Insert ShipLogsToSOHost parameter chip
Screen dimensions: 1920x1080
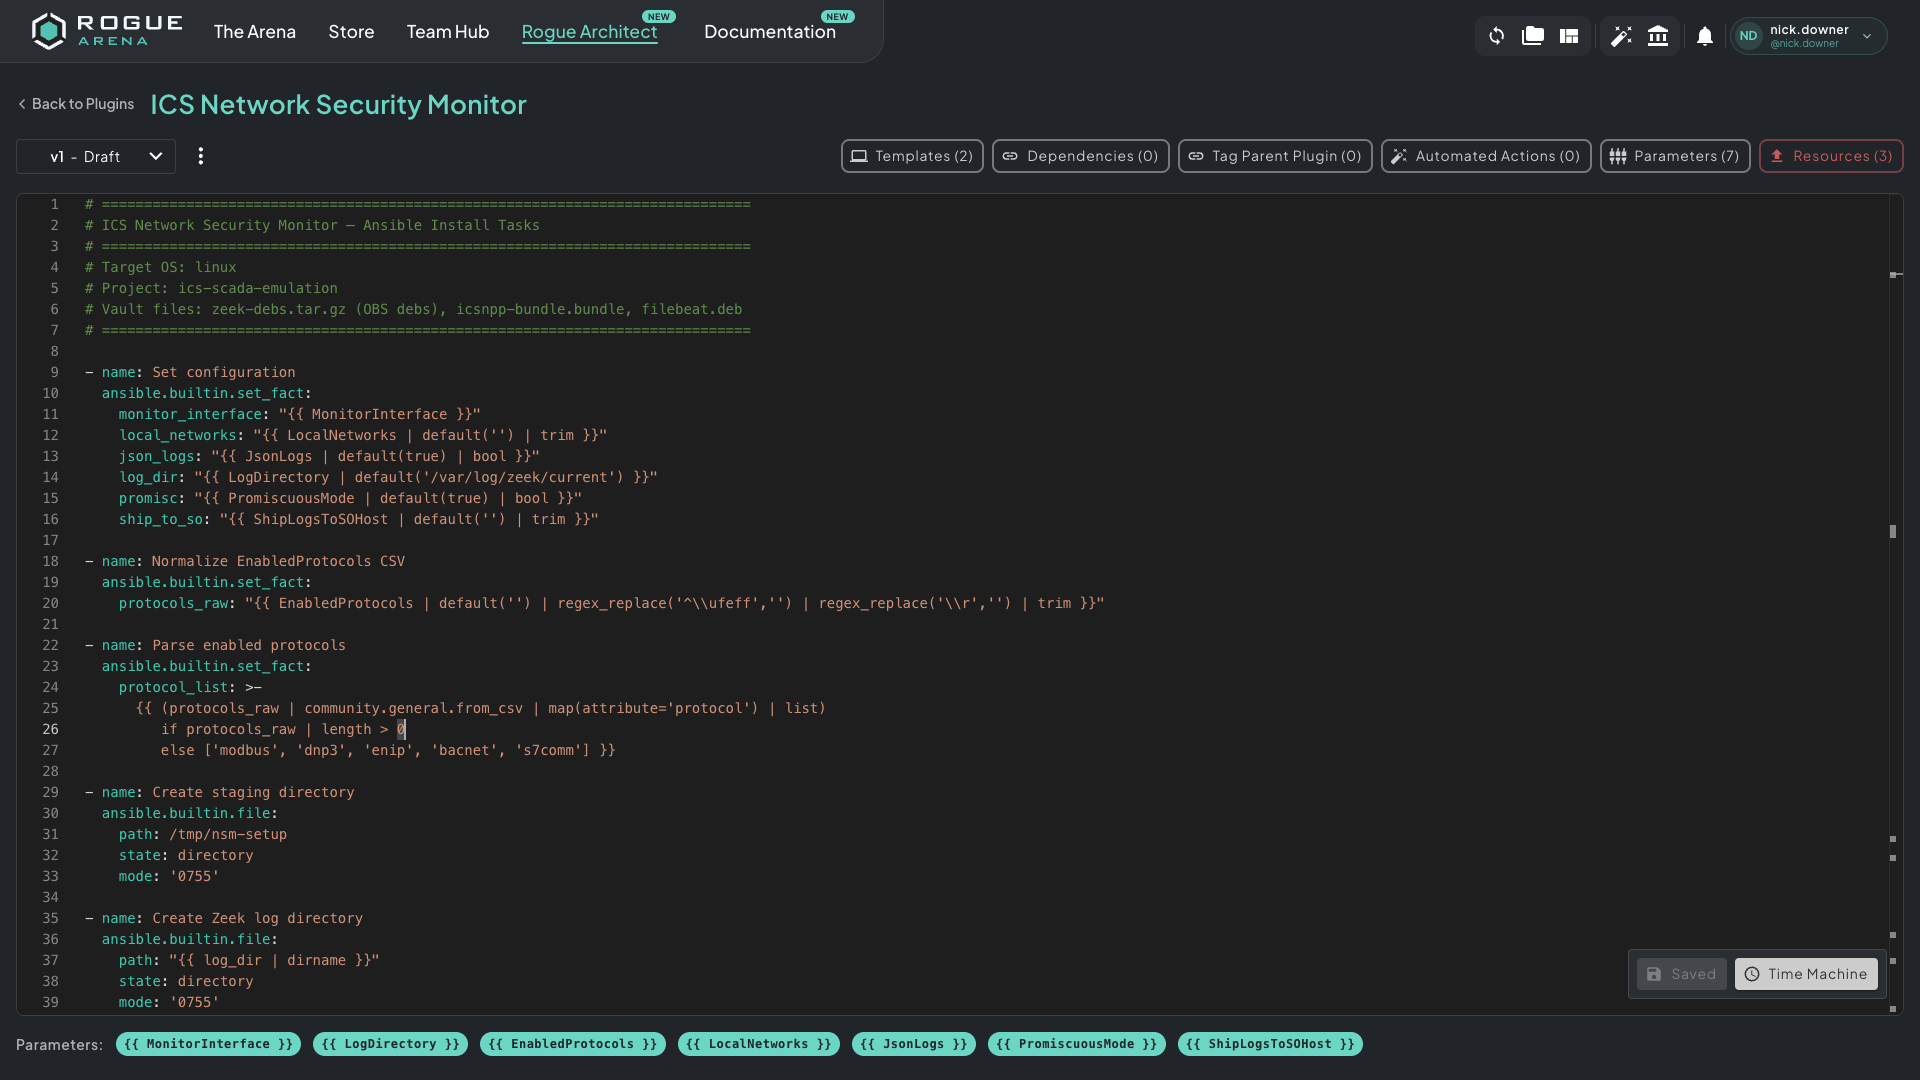click(1270, 1044)
